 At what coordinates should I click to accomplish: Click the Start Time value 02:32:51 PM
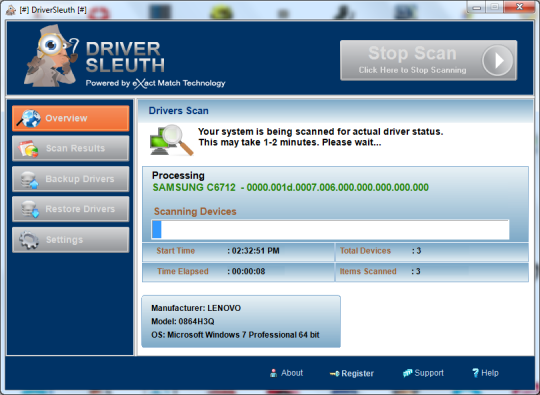coord(255,251)
